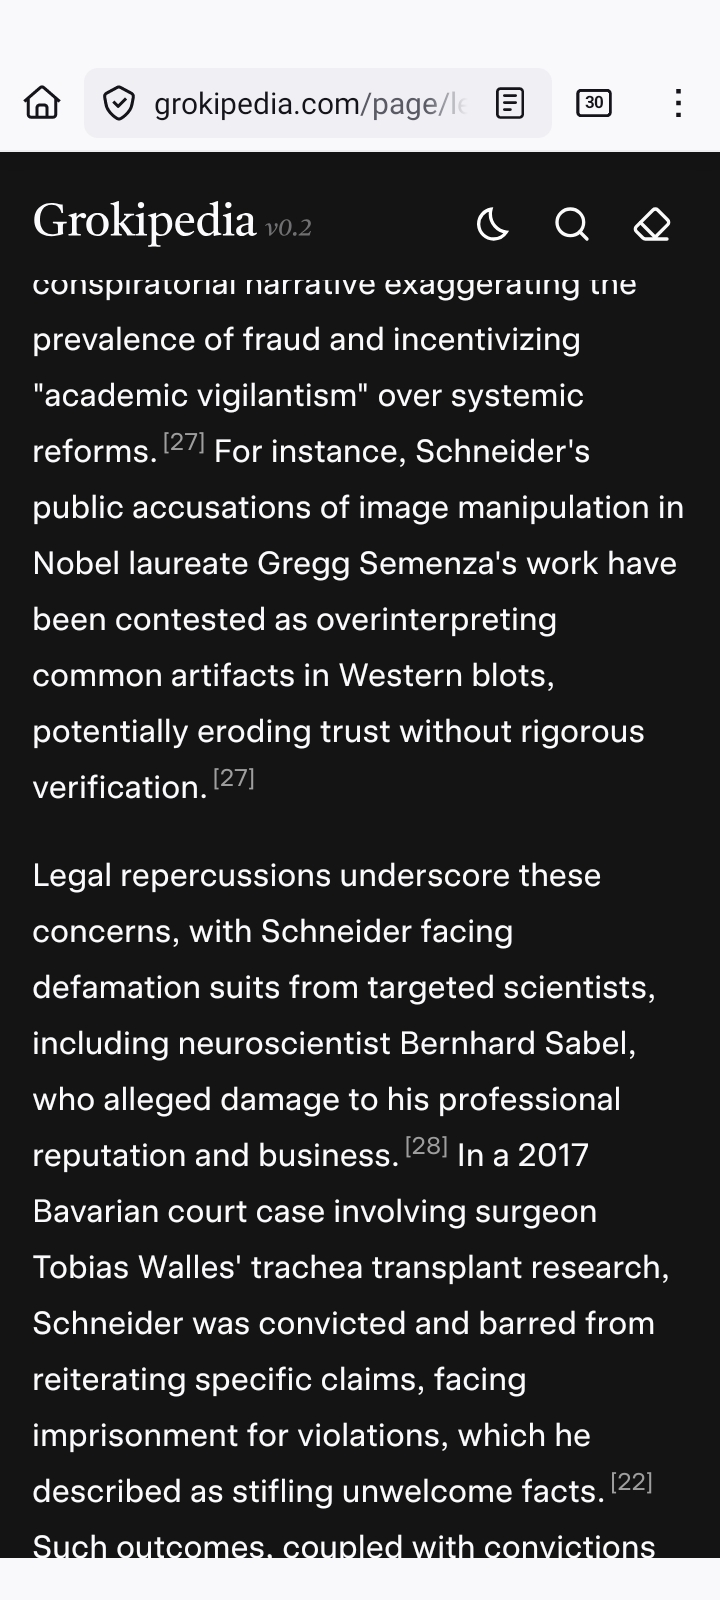Open citation [27] after "reforms."
The height and width of the screenshot is (1600, 720).
pos(183,442)
